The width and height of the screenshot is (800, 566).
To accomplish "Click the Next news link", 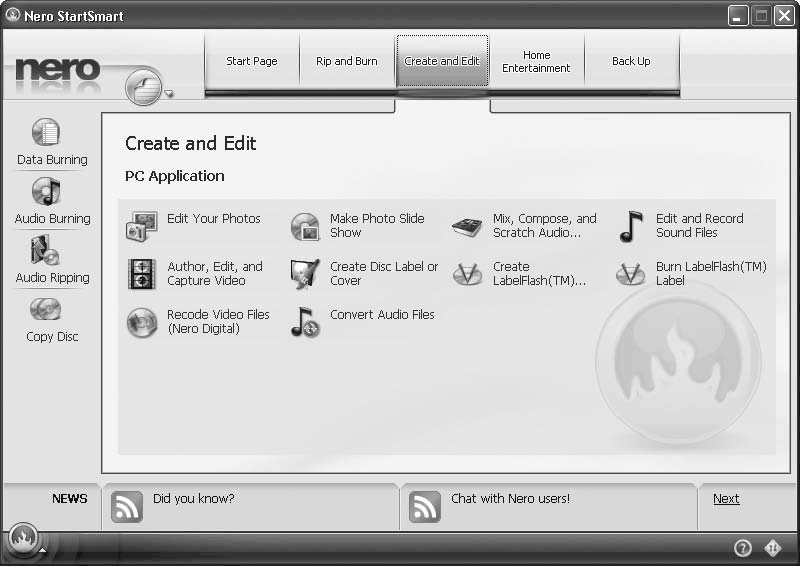I will click(726, 499).
